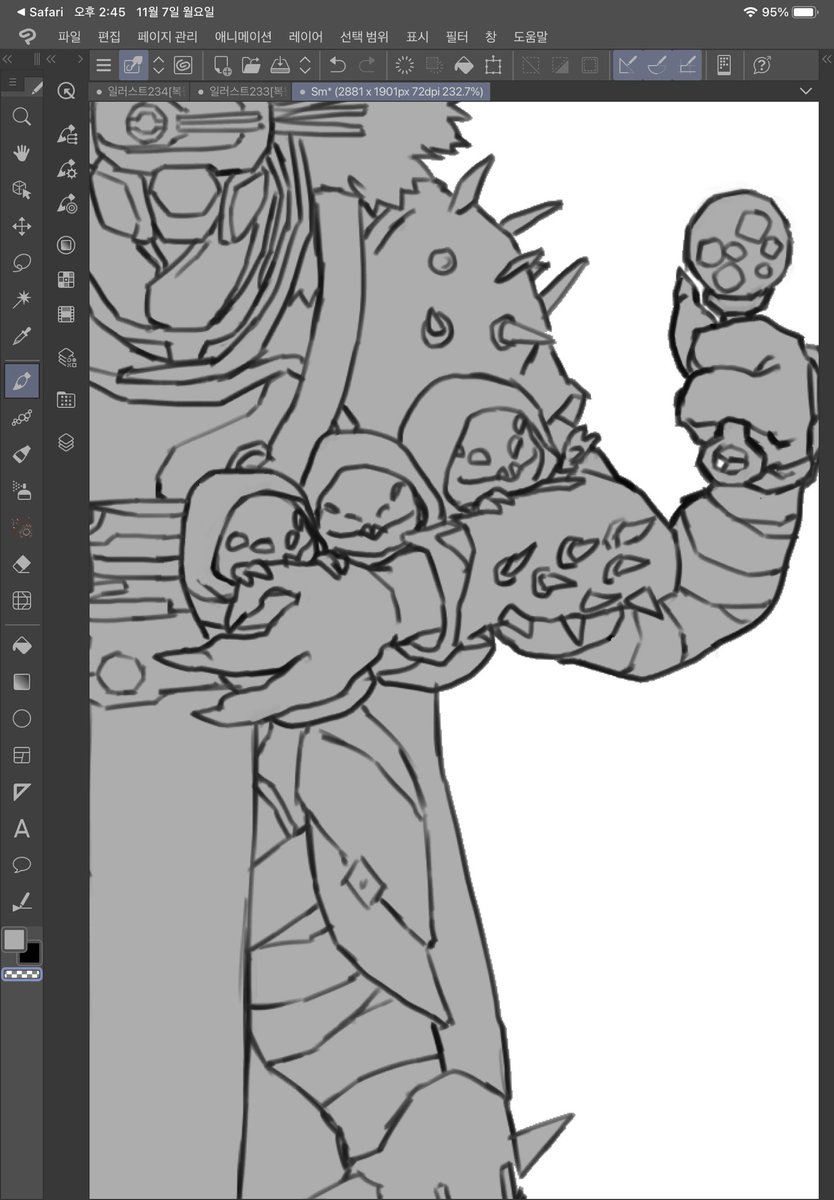Select the Eraser tool
Screen dimensions: 834x1200
(x=21, y=564)
